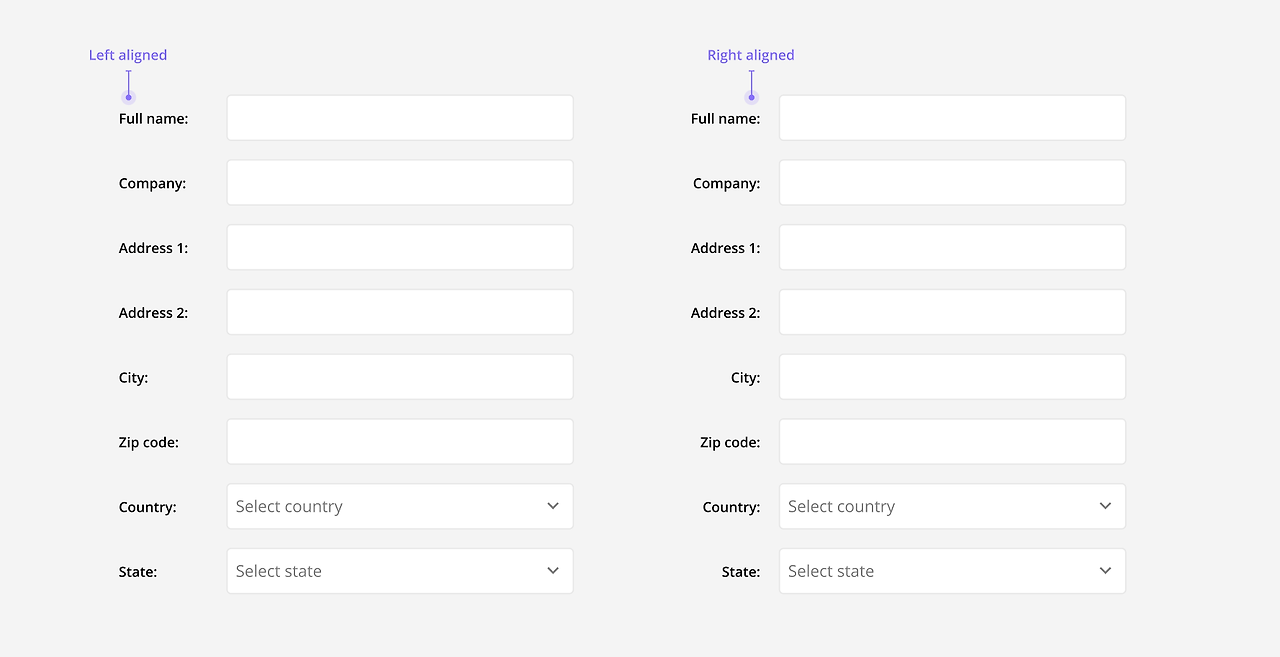
Task: Open Select country dropdown in right-aligned form
Action: pos(952,506)
